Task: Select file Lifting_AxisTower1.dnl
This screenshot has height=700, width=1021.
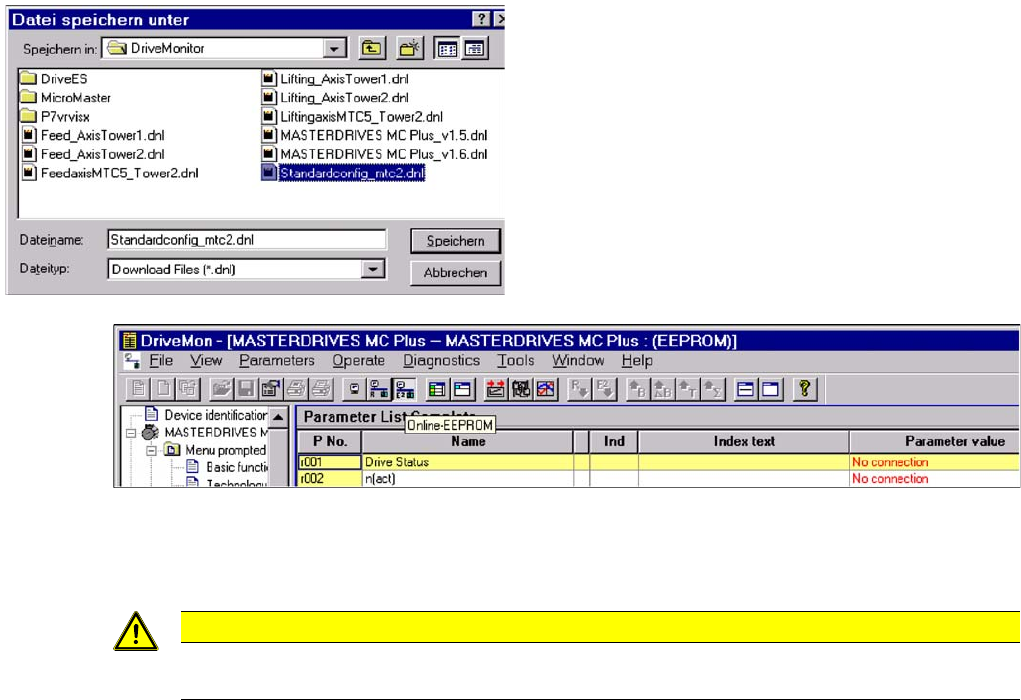Action: point(335,79)
